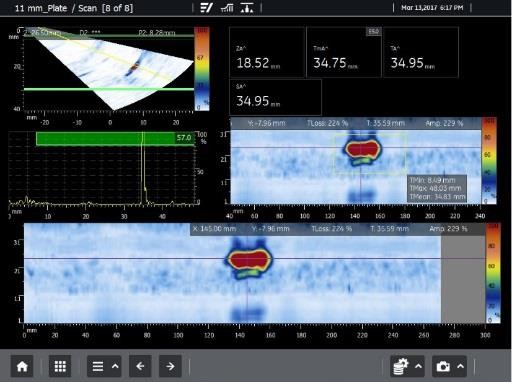This screenshot has width=512, height=382.
Task: Click the green gate bar labeled 57.0
Action: tap(115, 139)
